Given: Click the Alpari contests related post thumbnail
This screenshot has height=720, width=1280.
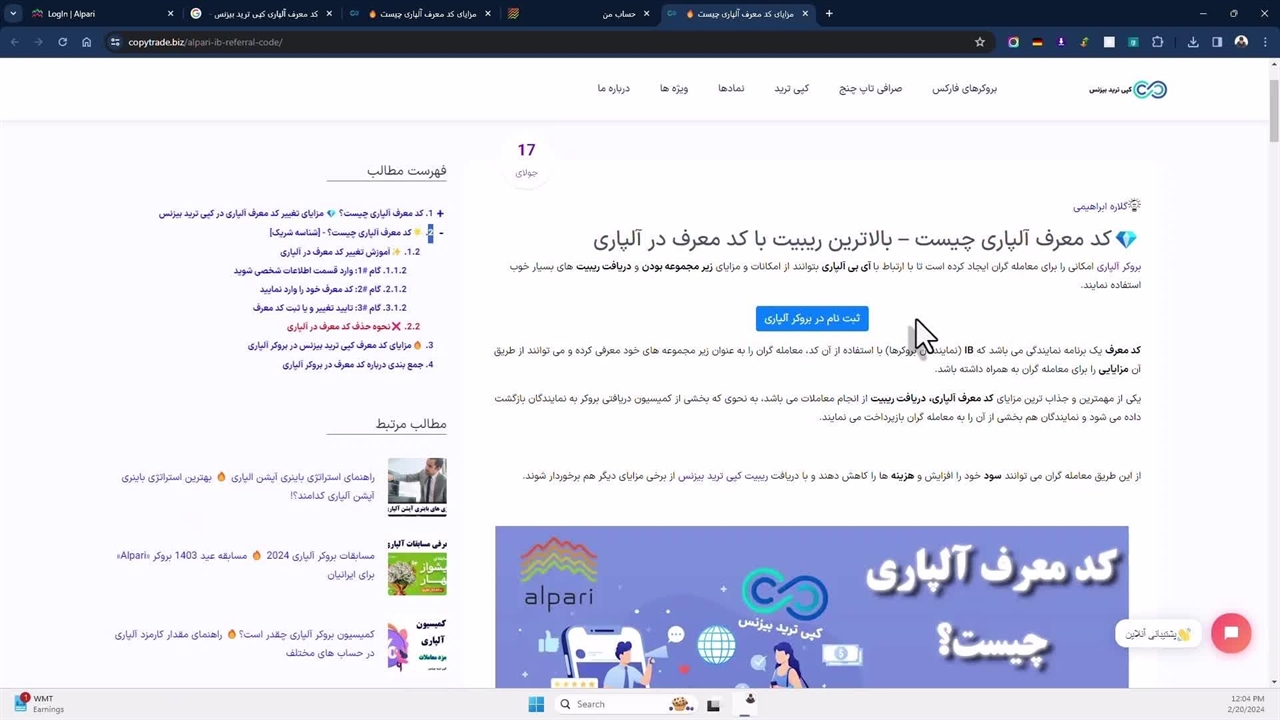Looking at the screenshot, I should [x=417, y=568].
